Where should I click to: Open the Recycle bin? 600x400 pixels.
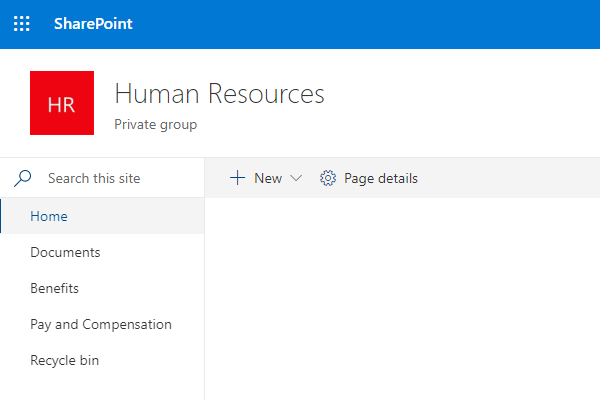(64, 360)
